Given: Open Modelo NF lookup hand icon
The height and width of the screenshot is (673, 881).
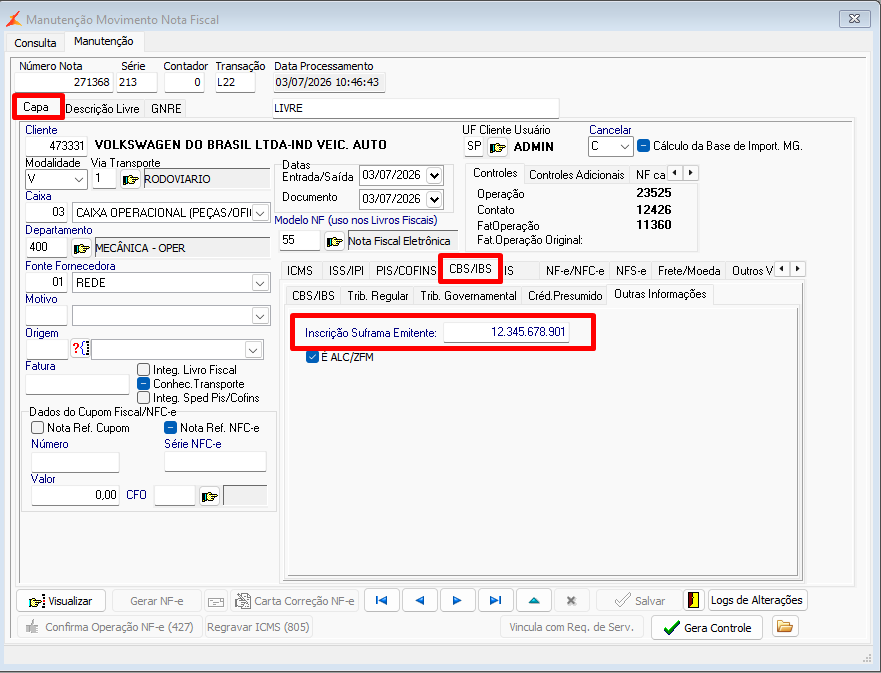Looking at the screenshot, I should [x=334, y=241].
